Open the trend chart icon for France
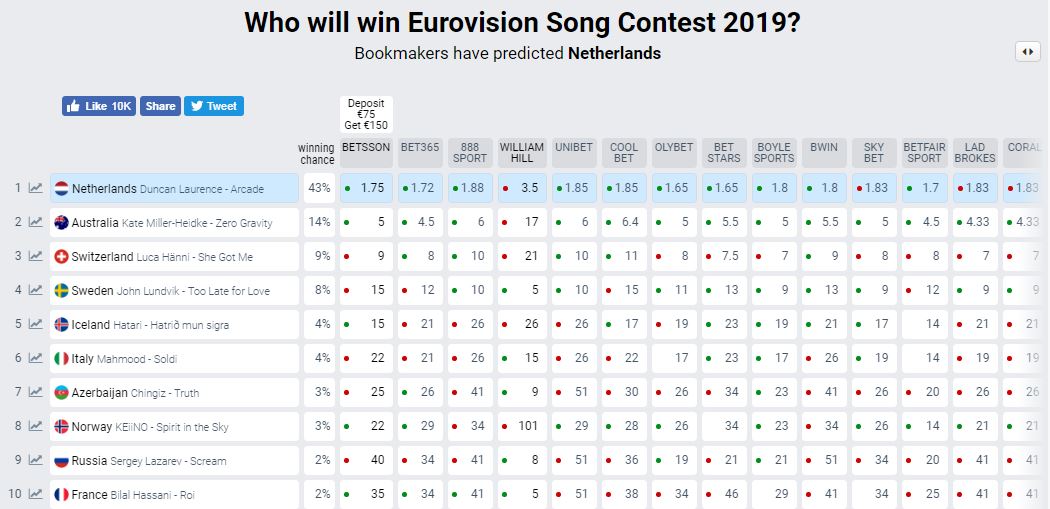 (x=35, y=494)
